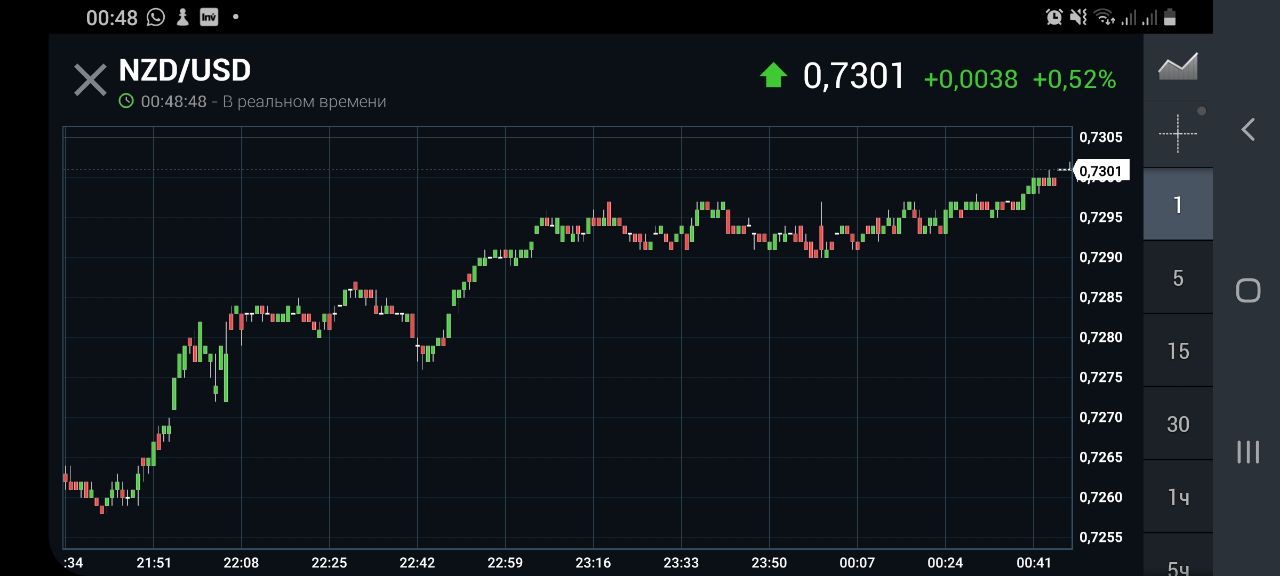
Task: Switch to the 30 minute timeframe
Action: (1178, 424)
